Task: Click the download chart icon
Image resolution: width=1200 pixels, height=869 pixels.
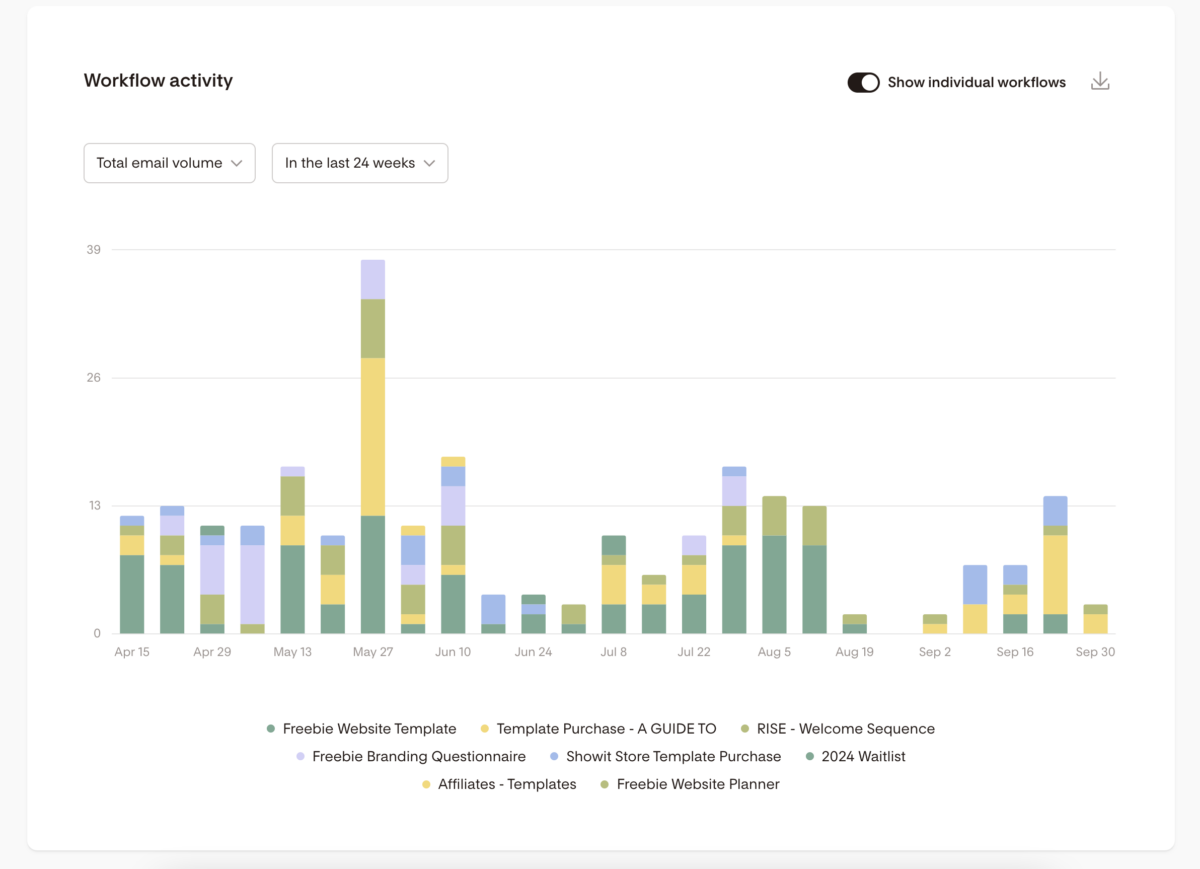Action: 1100,82
